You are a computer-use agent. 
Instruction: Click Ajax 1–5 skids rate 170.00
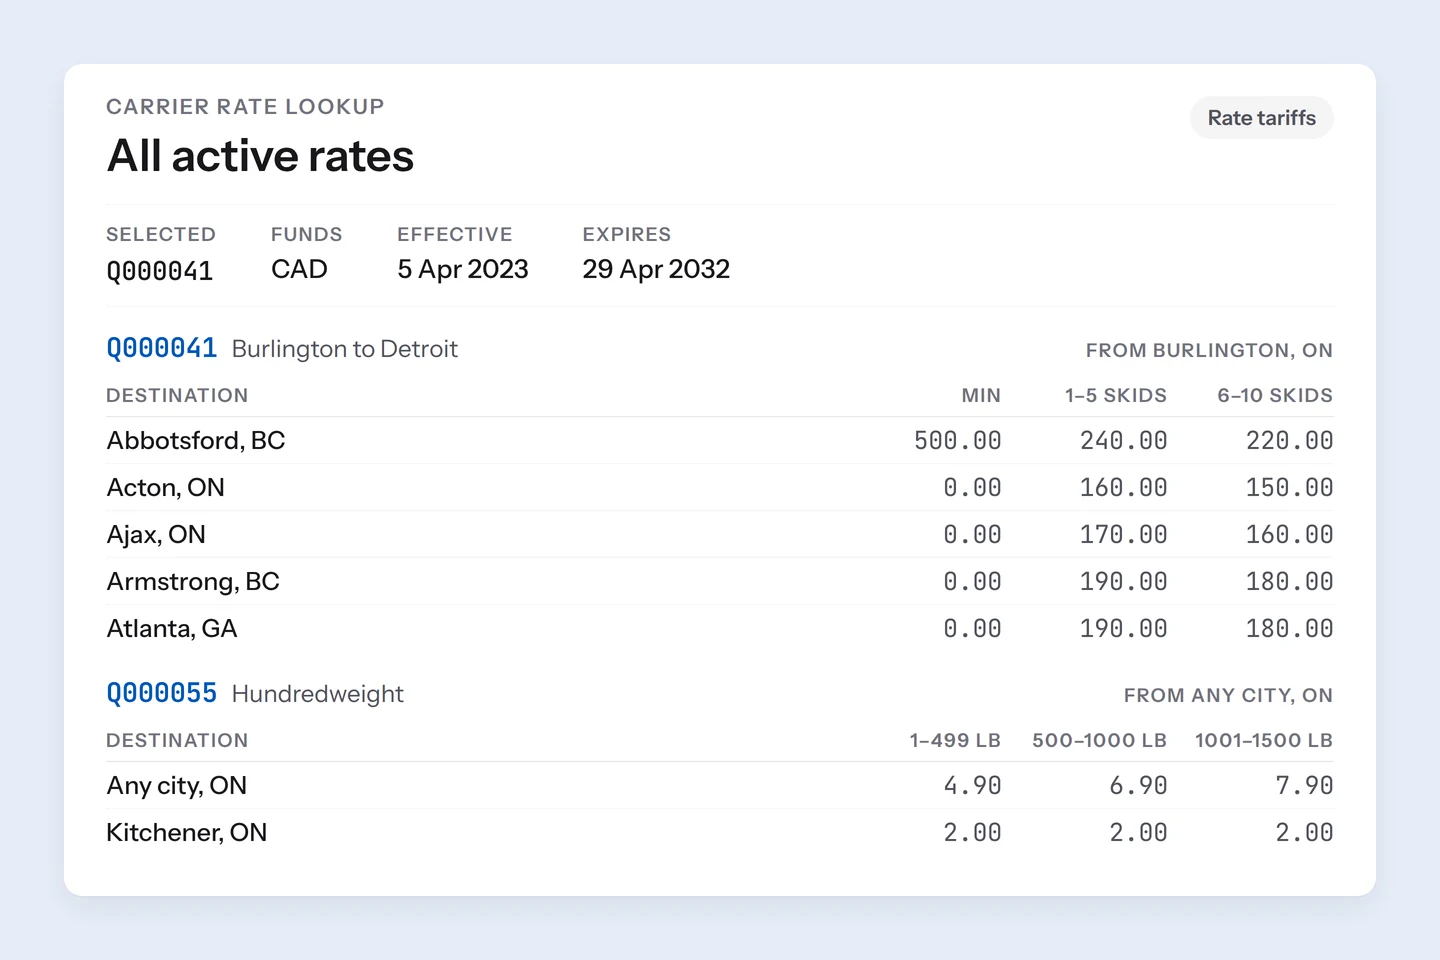[1123, 534]
